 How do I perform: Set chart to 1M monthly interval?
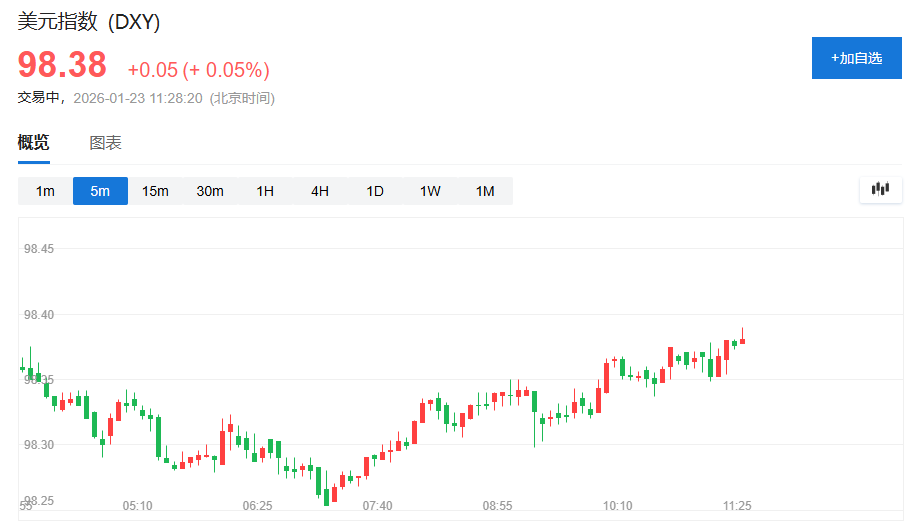pyautogui.click(x=485, y=191)
